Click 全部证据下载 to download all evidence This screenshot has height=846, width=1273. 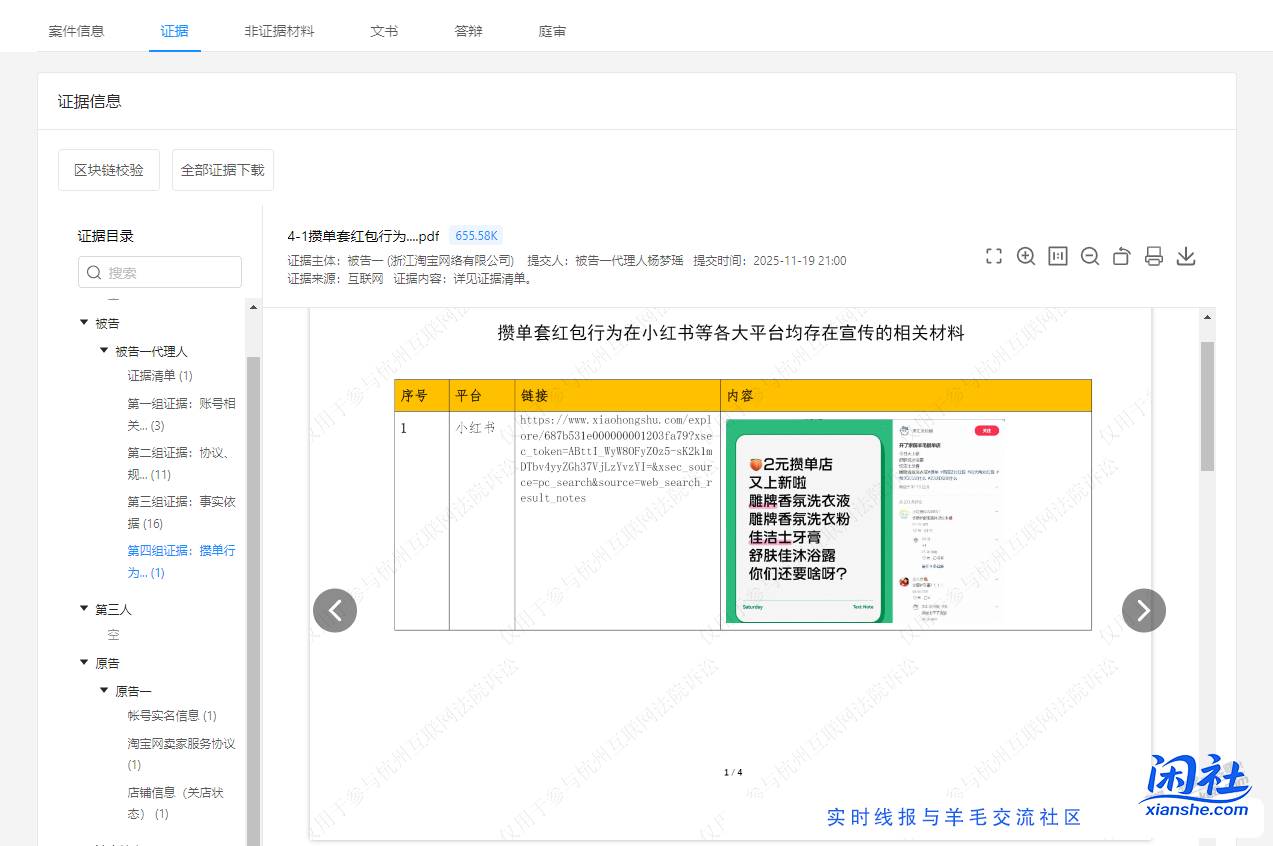[x=222, y=170]
